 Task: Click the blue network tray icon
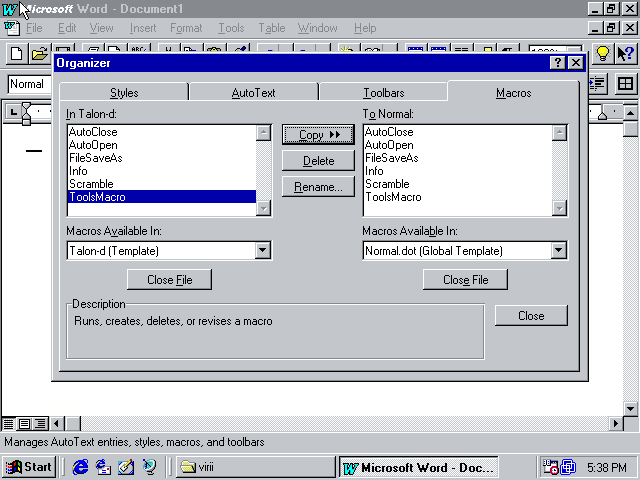pos(568,467)
